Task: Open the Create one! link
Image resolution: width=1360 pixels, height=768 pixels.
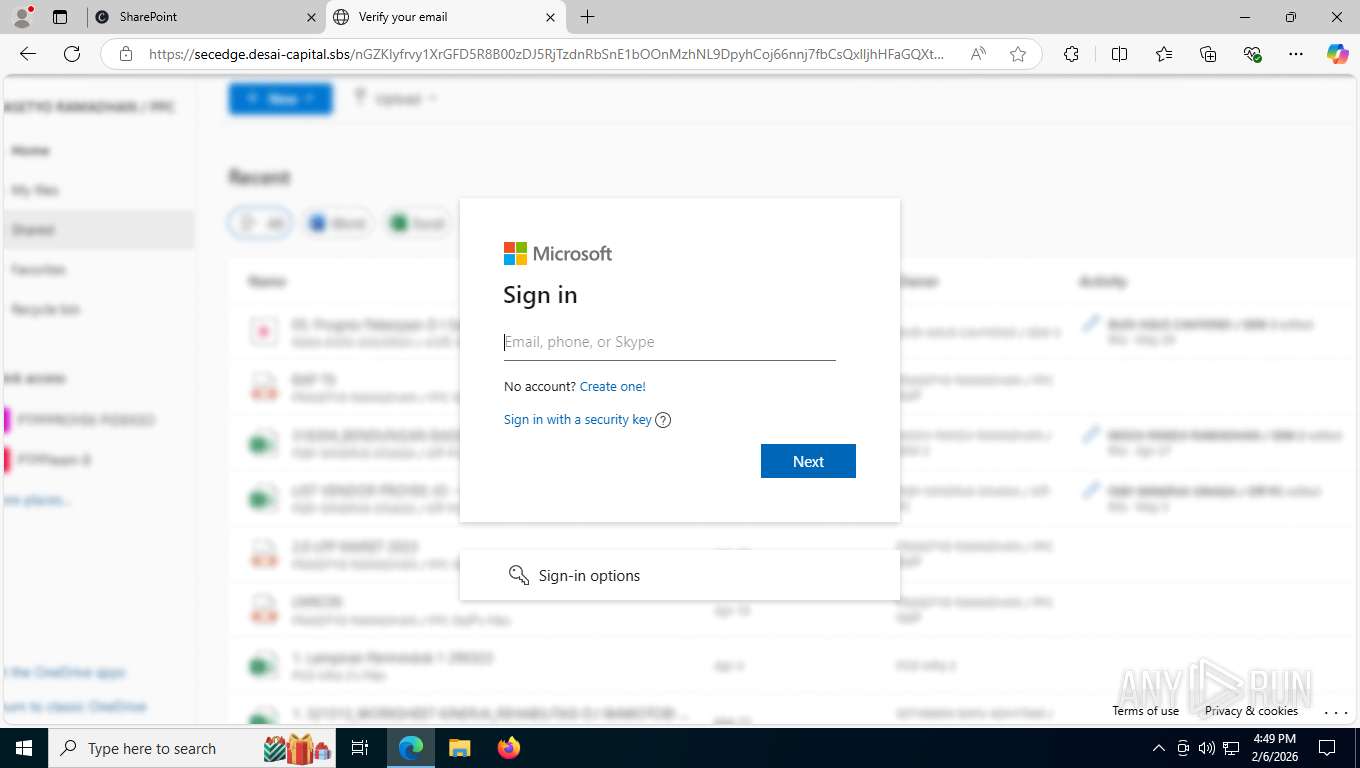Action: point(612,386)
